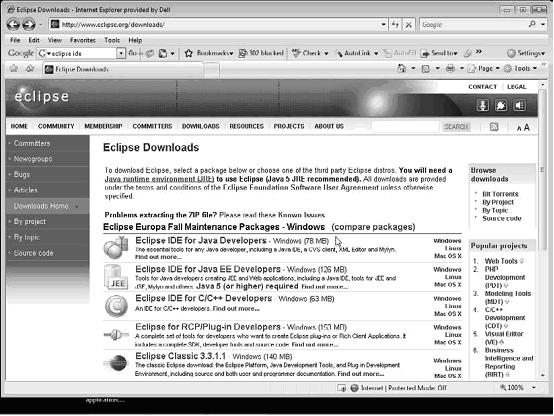Click the Add to Favorites icon
Screen dimensions: 554x416
point(30,68)
